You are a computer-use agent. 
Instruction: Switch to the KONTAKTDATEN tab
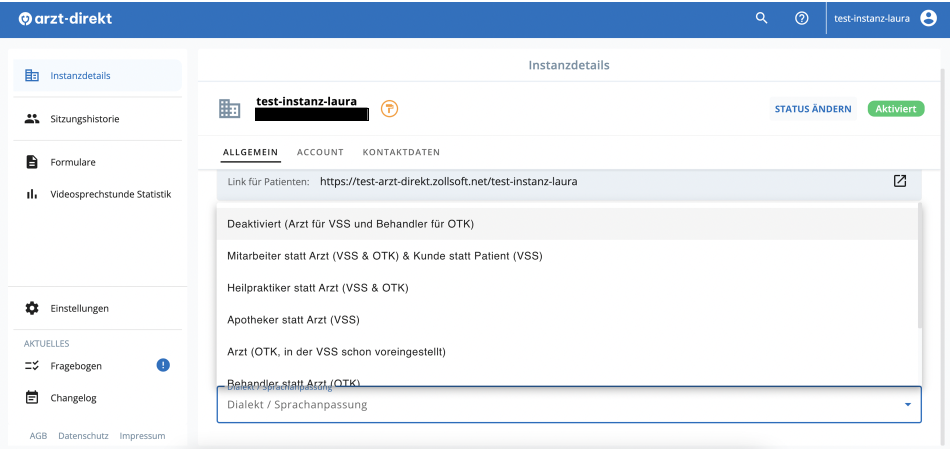click(401, 152)
